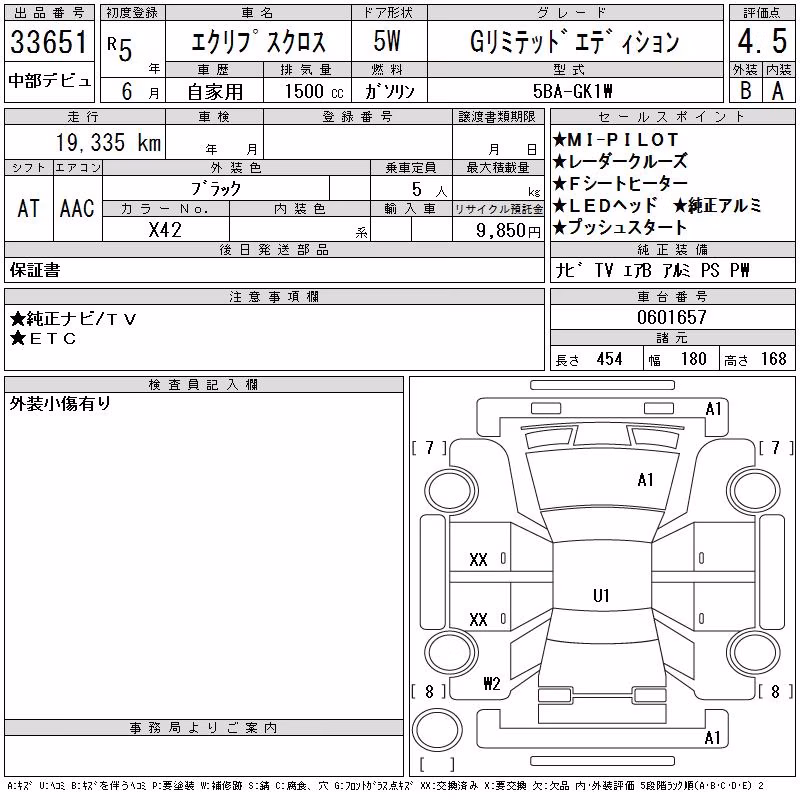
Task: Select exterior grade B under 外装
Action: pos(745,91)
